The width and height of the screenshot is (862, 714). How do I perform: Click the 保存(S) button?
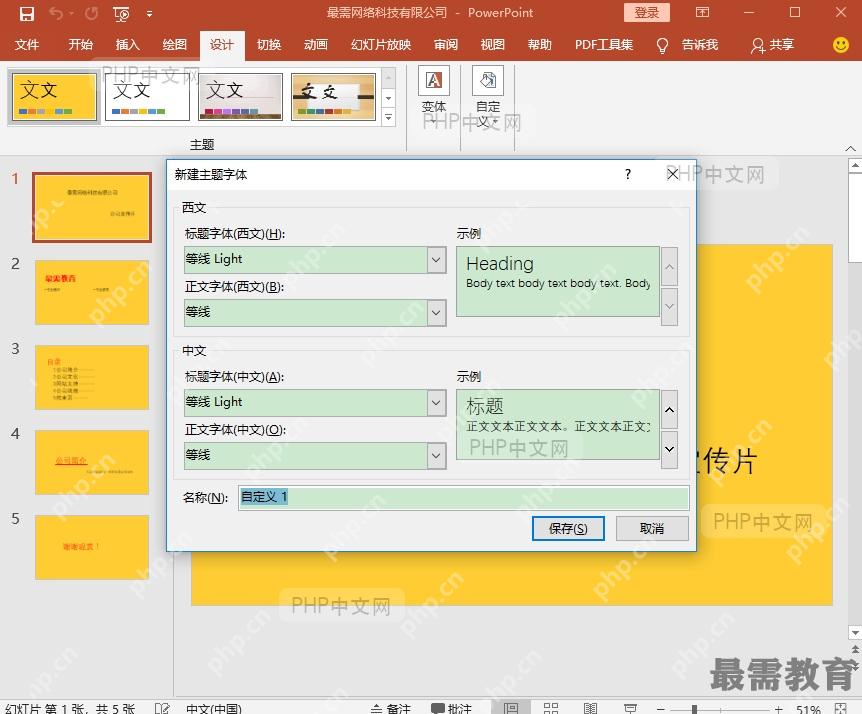coord(568,528)
